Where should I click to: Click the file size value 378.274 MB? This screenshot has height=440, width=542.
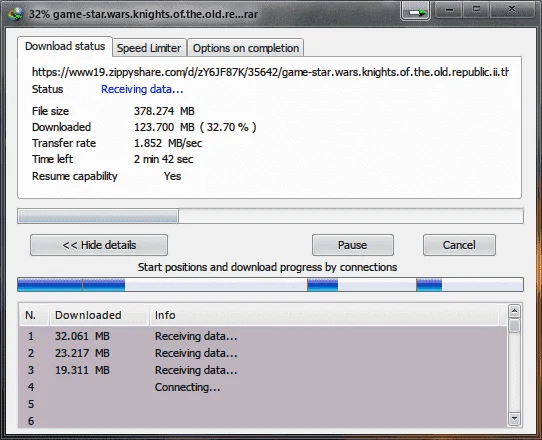[x=164, y=111]
